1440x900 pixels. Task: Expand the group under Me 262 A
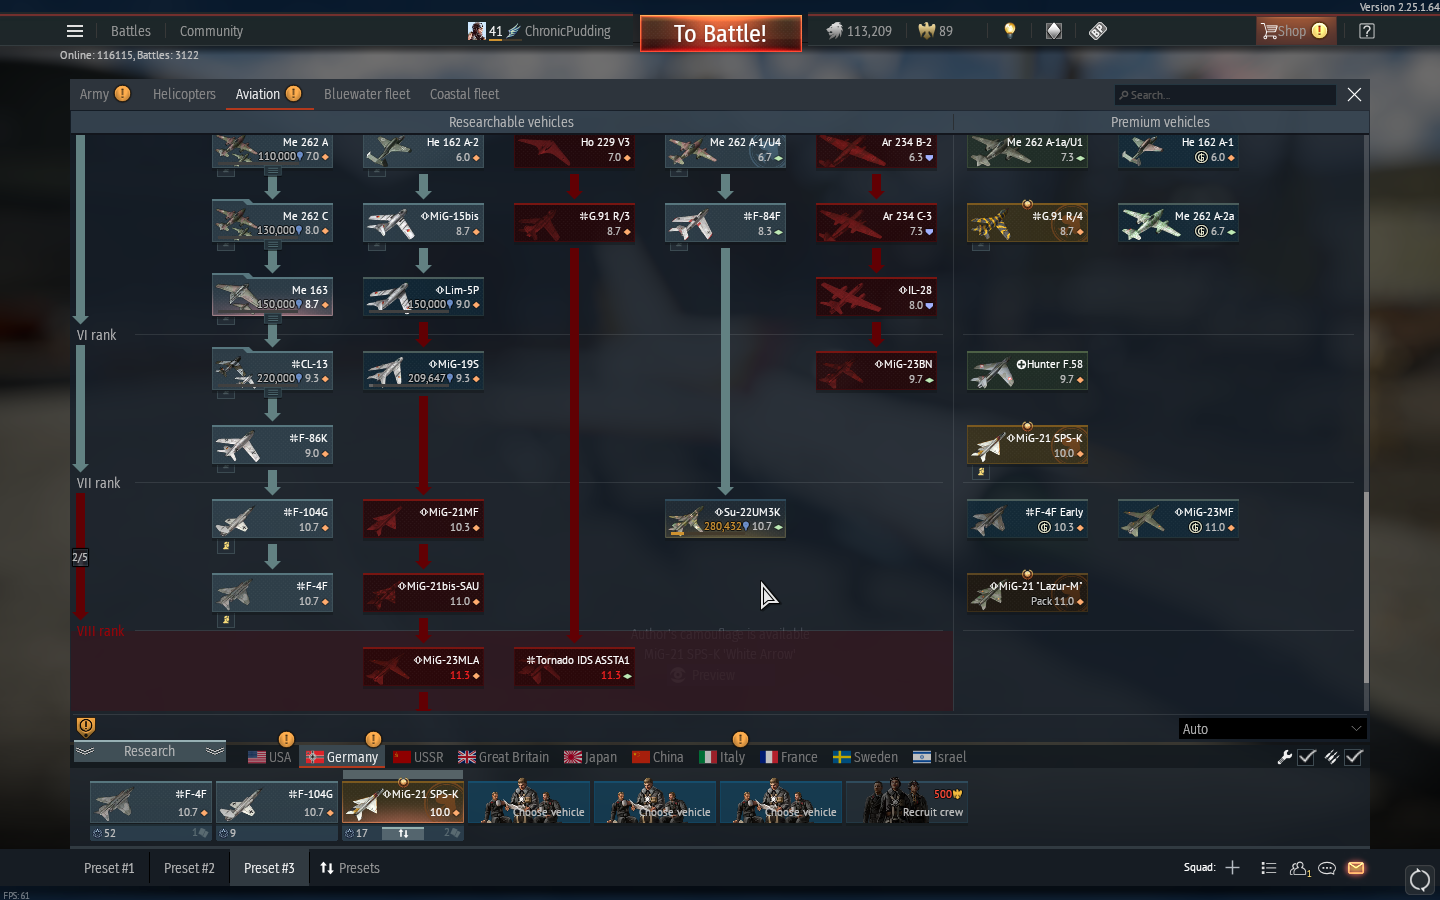pyautogui.click(x=226, y=172)
